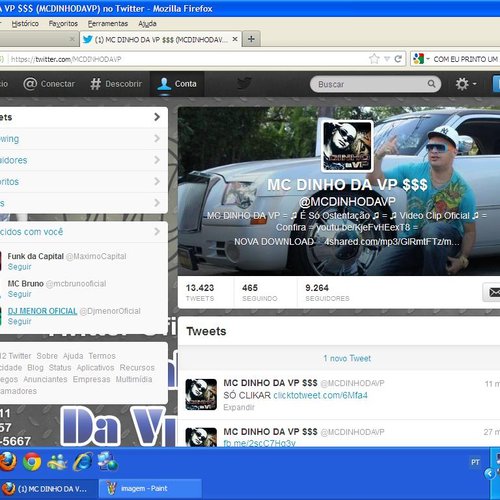
Task: Open the Termos footer link
Action: pos(102,356)
